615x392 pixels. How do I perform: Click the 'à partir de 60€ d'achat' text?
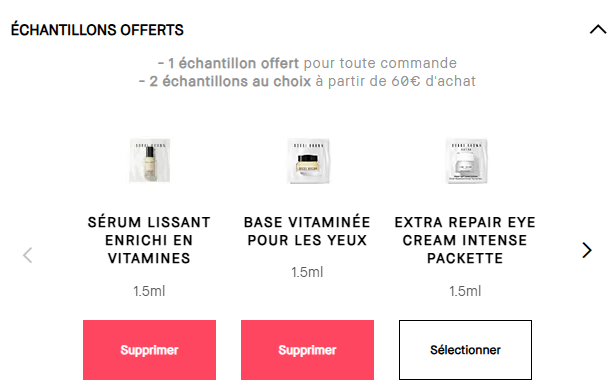pyautogui.click(x=396, y=81)
